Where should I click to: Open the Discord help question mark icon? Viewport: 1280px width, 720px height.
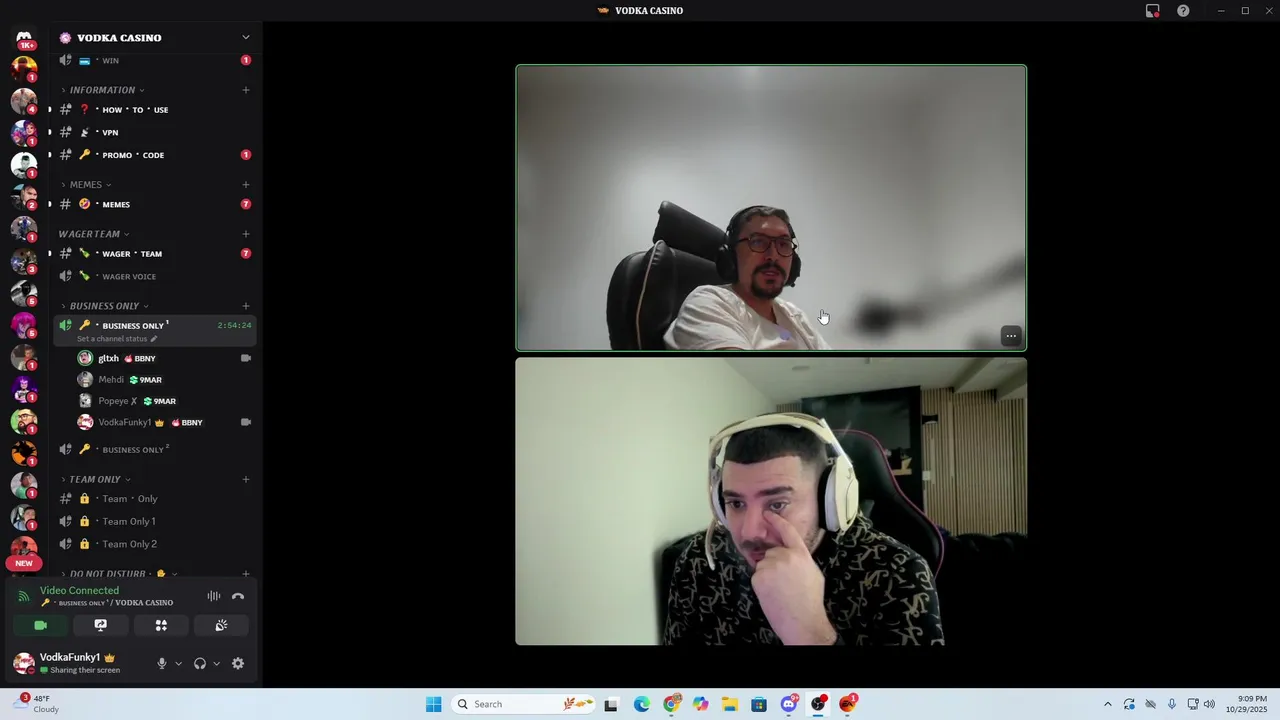(1183, 11)
